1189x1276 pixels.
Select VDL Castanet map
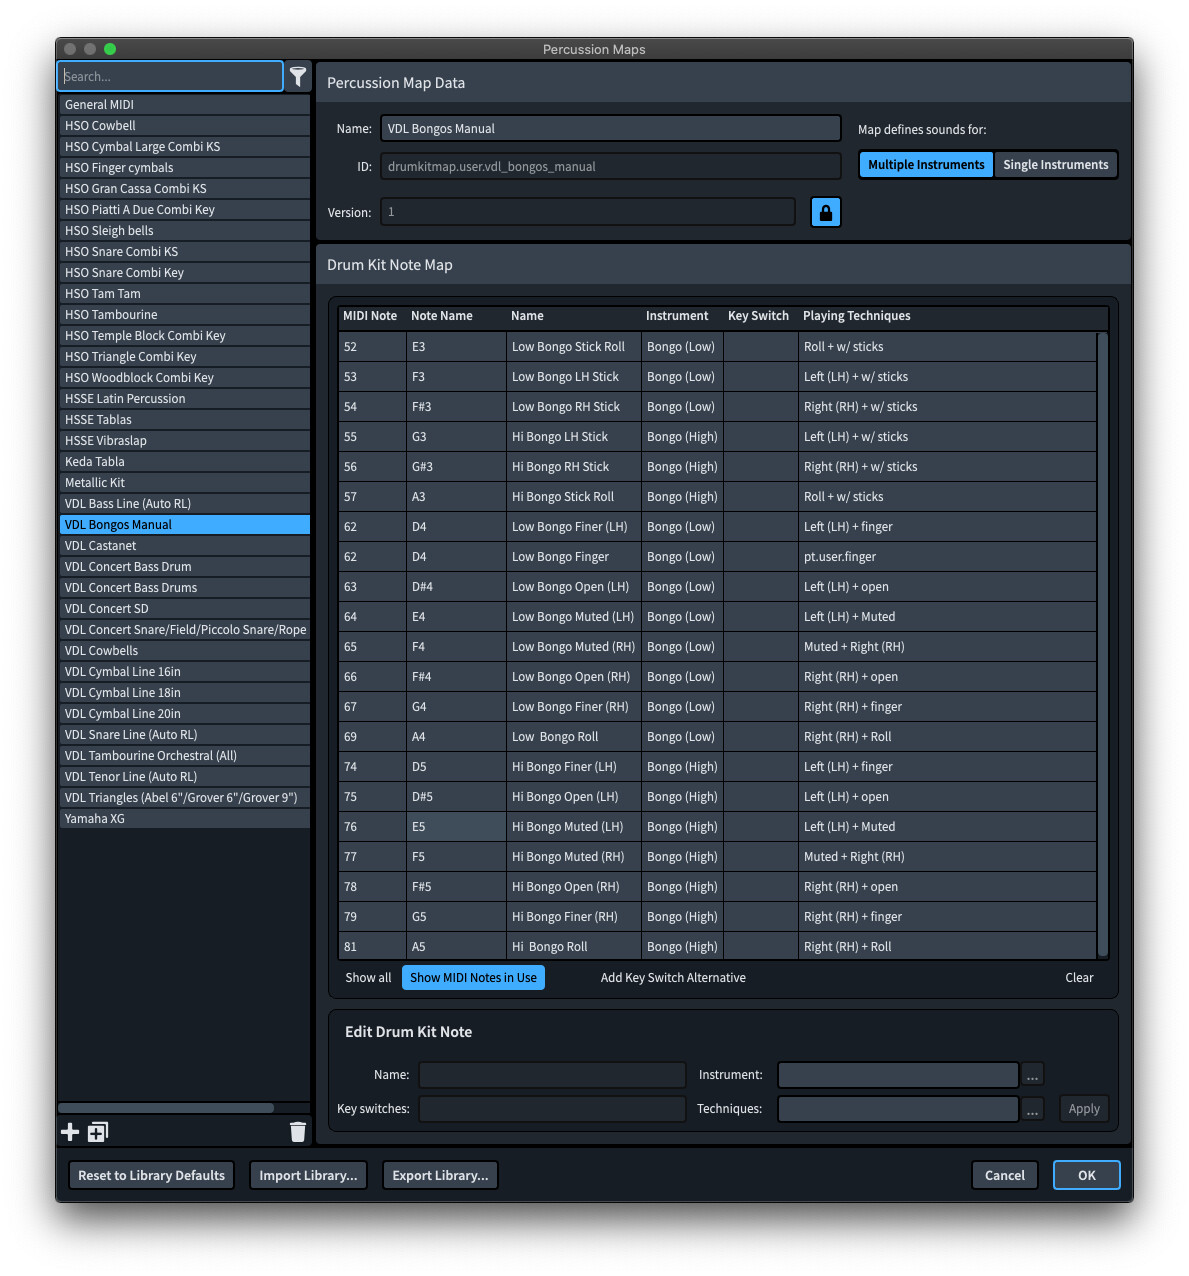(184, 545)
